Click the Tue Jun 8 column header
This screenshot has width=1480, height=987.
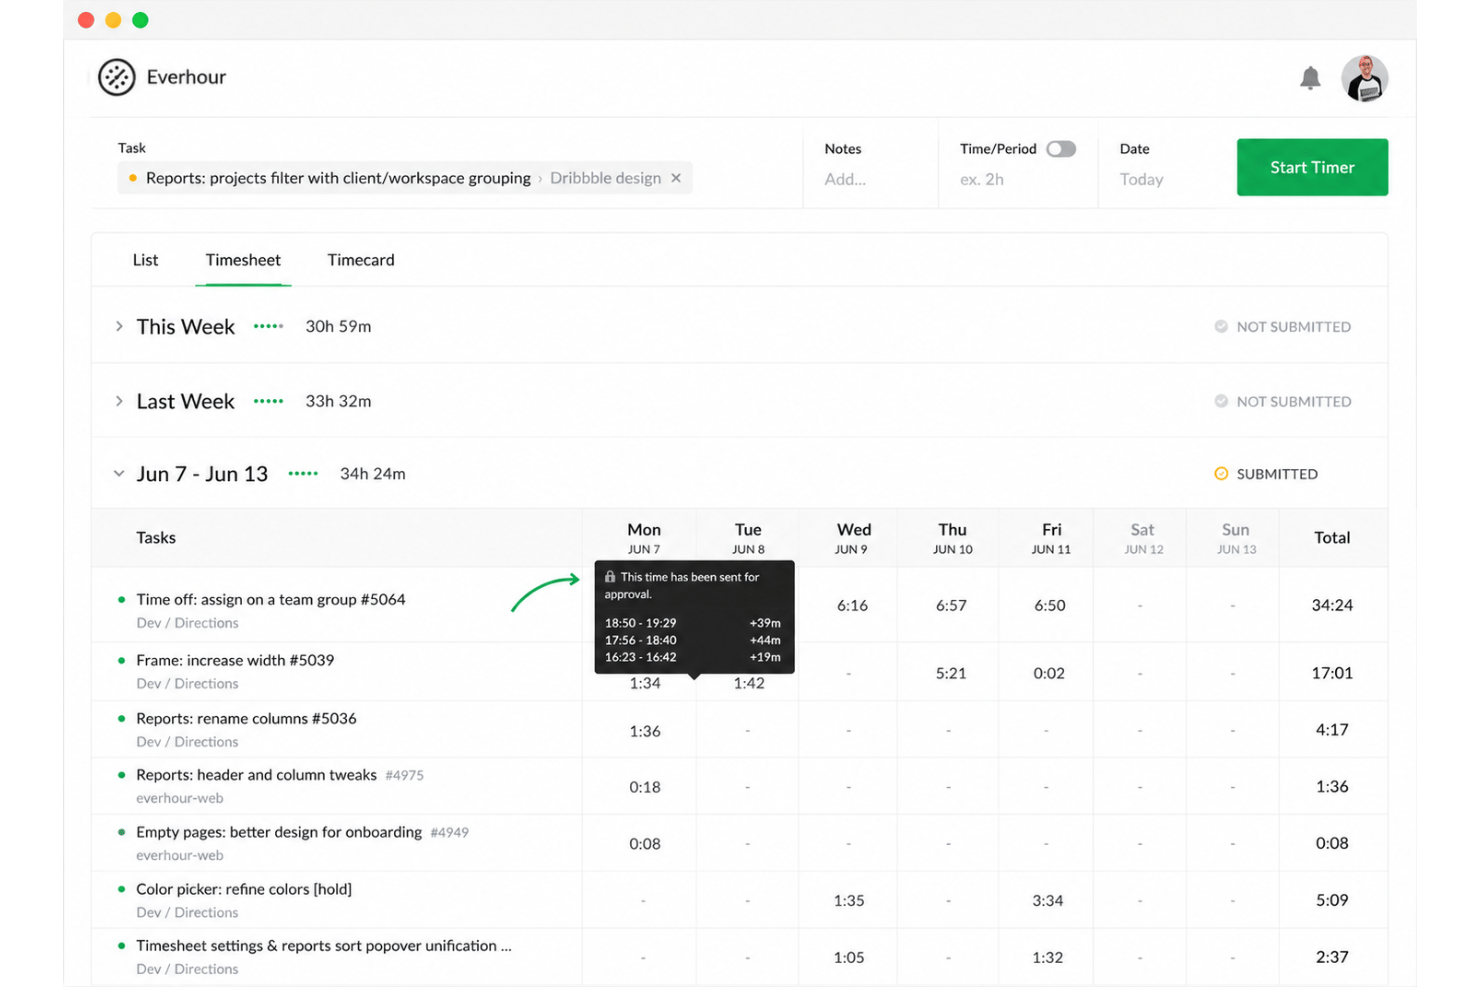[748, 538]
